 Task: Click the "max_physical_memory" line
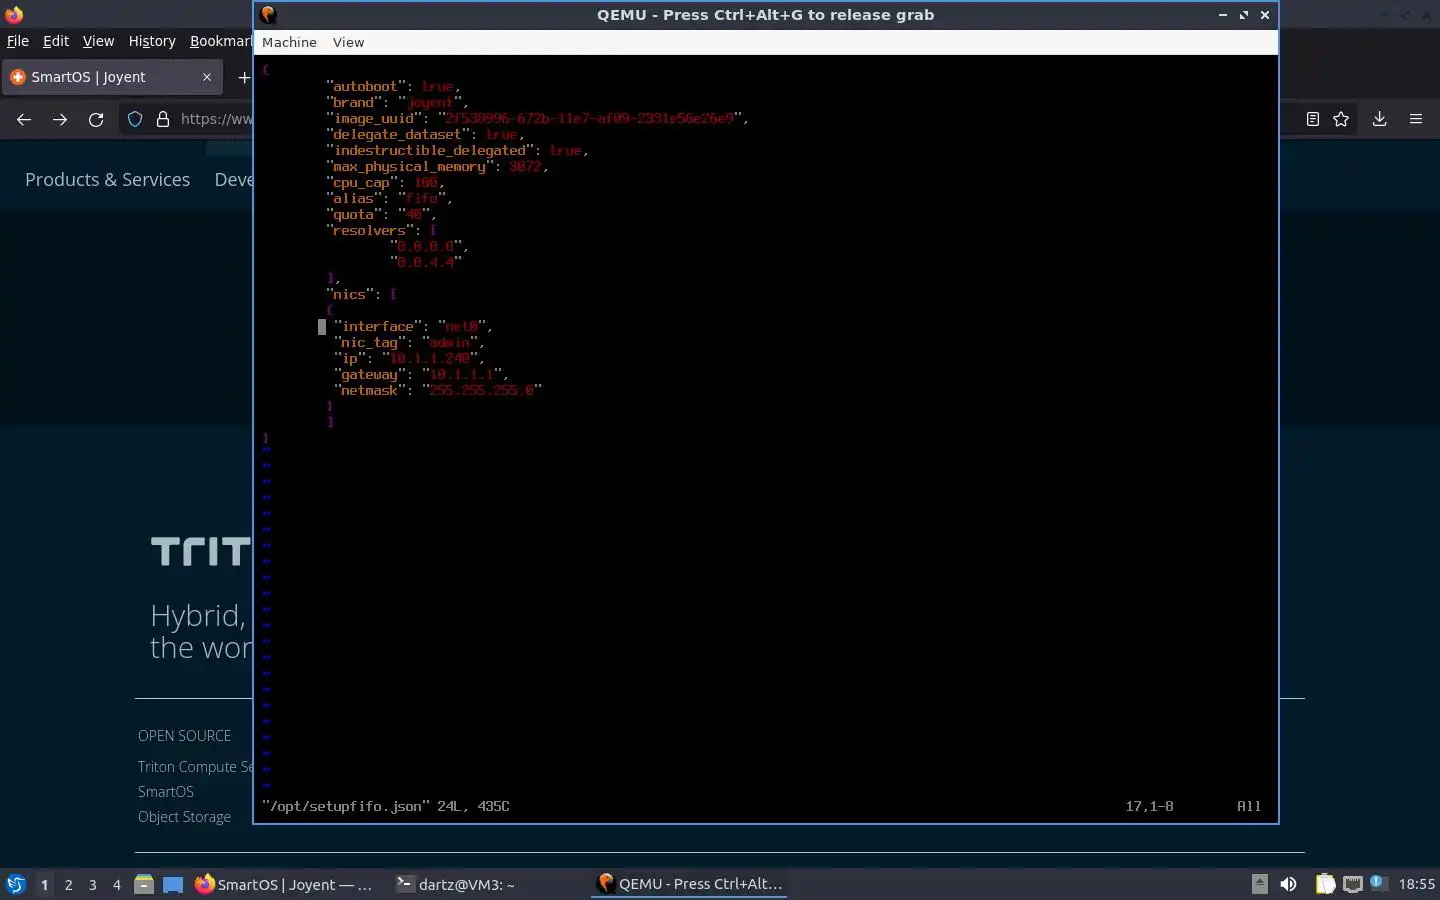437,166
